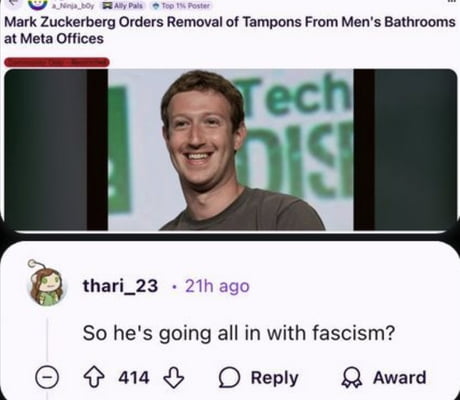This screenshot has height=400, width=460.
Task: Click the red redacted source link bar
Action: click(57, 62)
